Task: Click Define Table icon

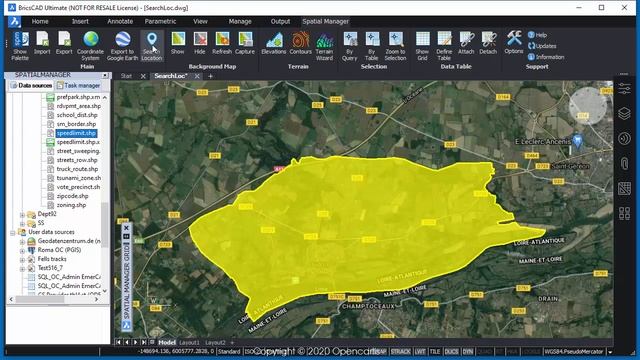Action: point(444,40)
